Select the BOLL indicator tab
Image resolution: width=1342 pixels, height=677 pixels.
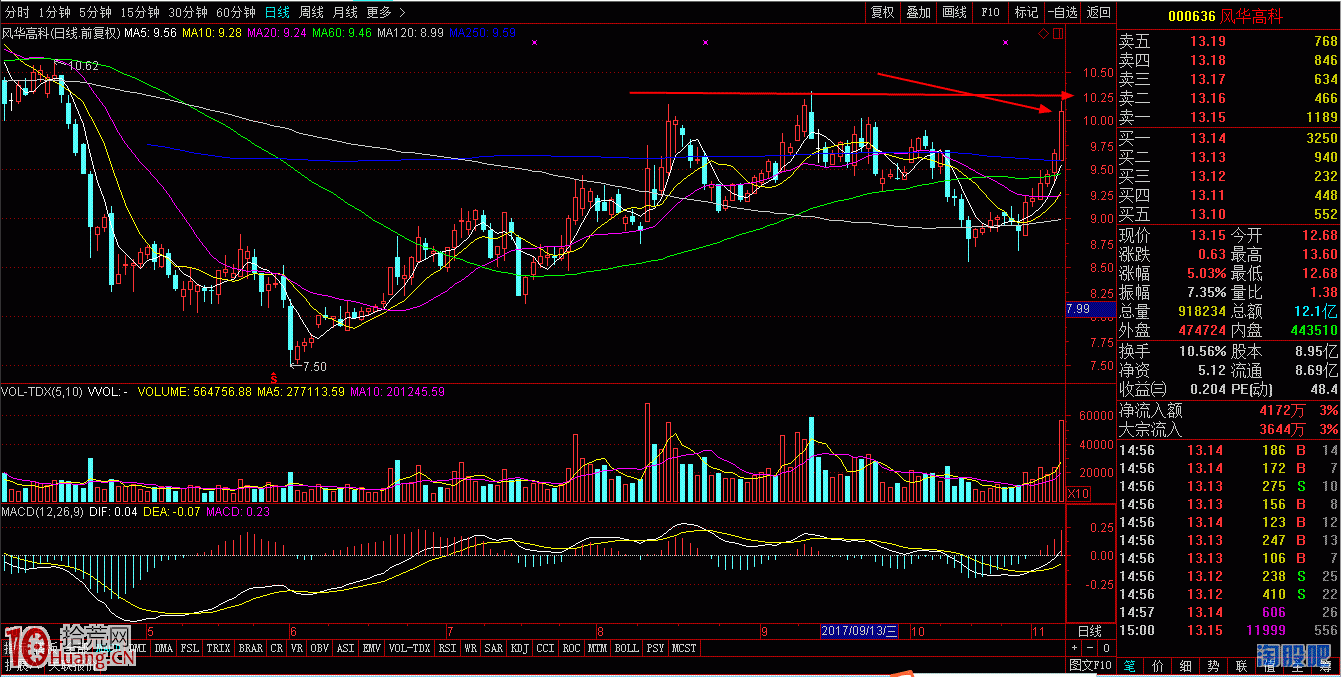click(627, 648)
